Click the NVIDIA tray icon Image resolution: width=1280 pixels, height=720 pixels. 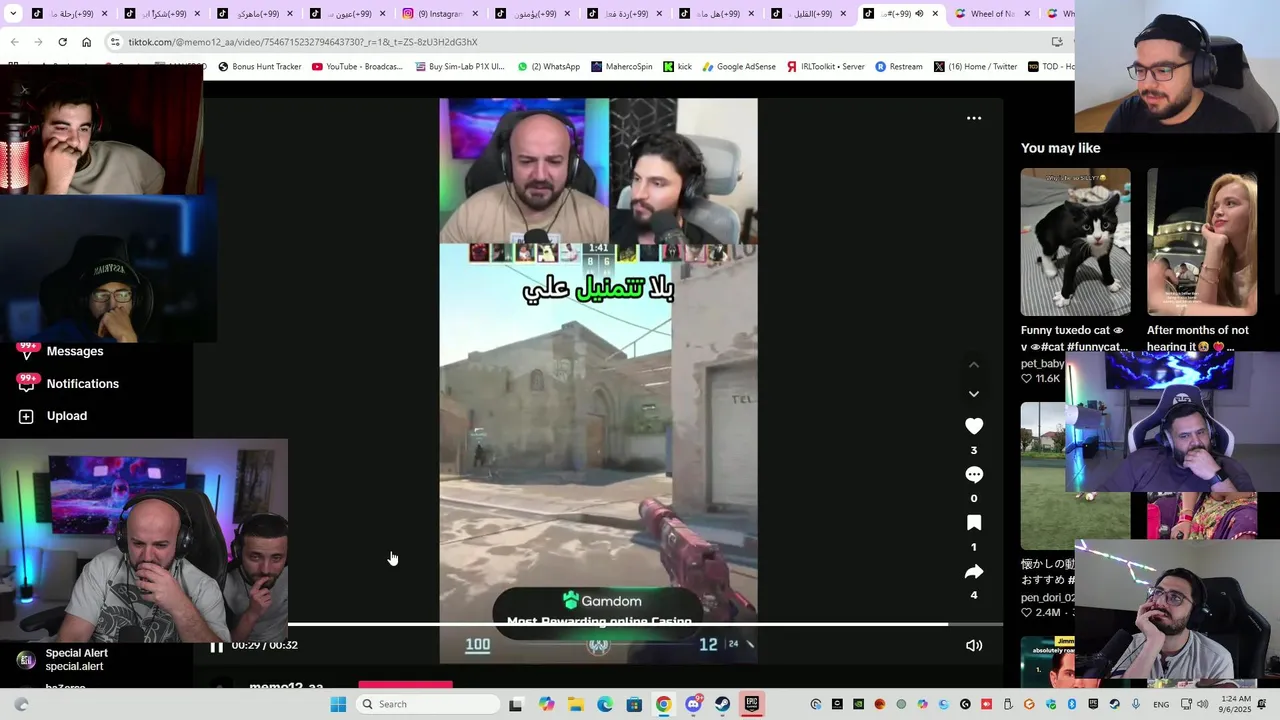pos(858,704)
